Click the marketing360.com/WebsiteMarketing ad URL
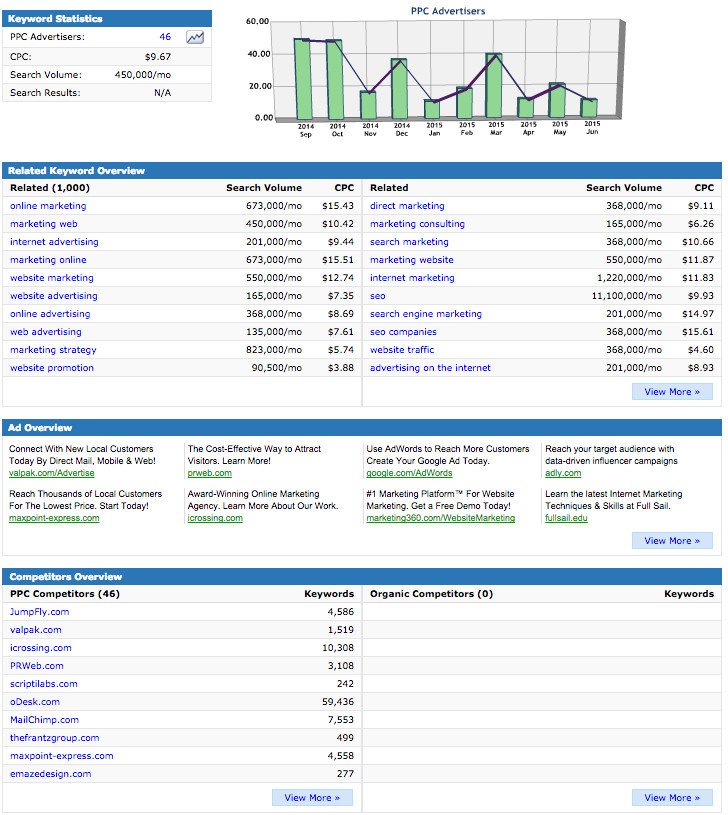The height and width of the screenshot is (815, 728). pyautogui.click(x=441, y=518)
